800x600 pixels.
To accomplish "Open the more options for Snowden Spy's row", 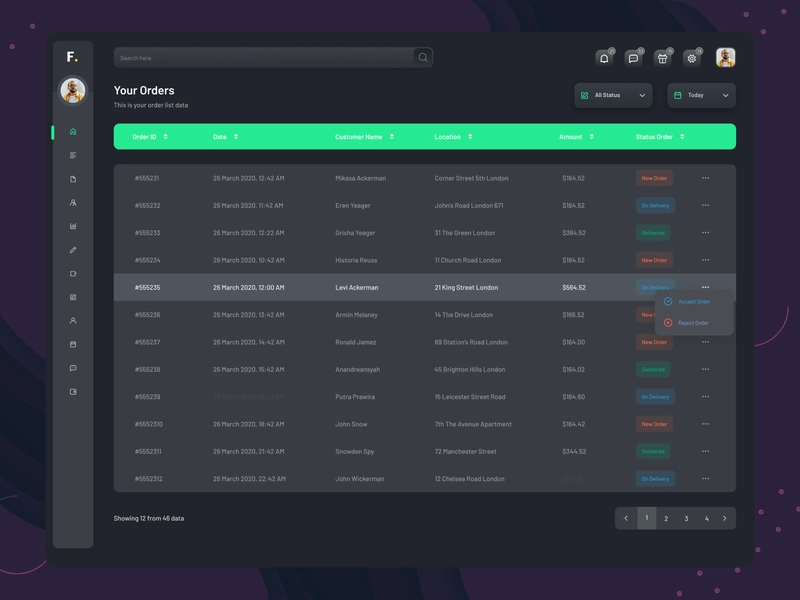I will [705, 452].
